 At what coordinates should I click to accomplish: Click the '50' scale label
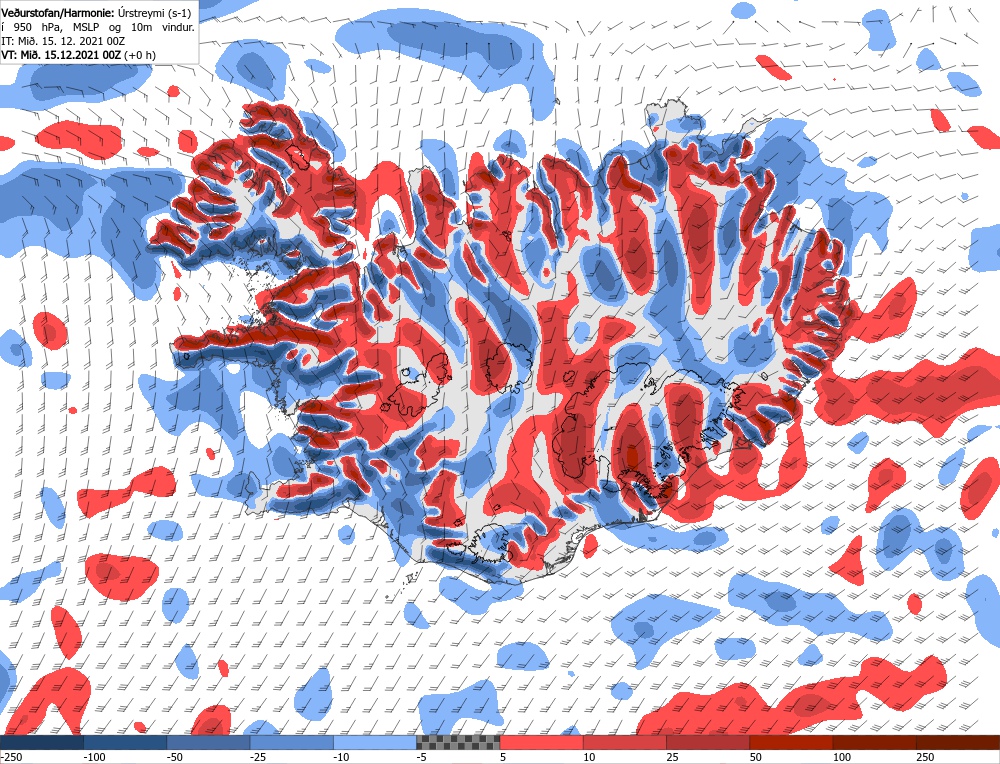755,757
